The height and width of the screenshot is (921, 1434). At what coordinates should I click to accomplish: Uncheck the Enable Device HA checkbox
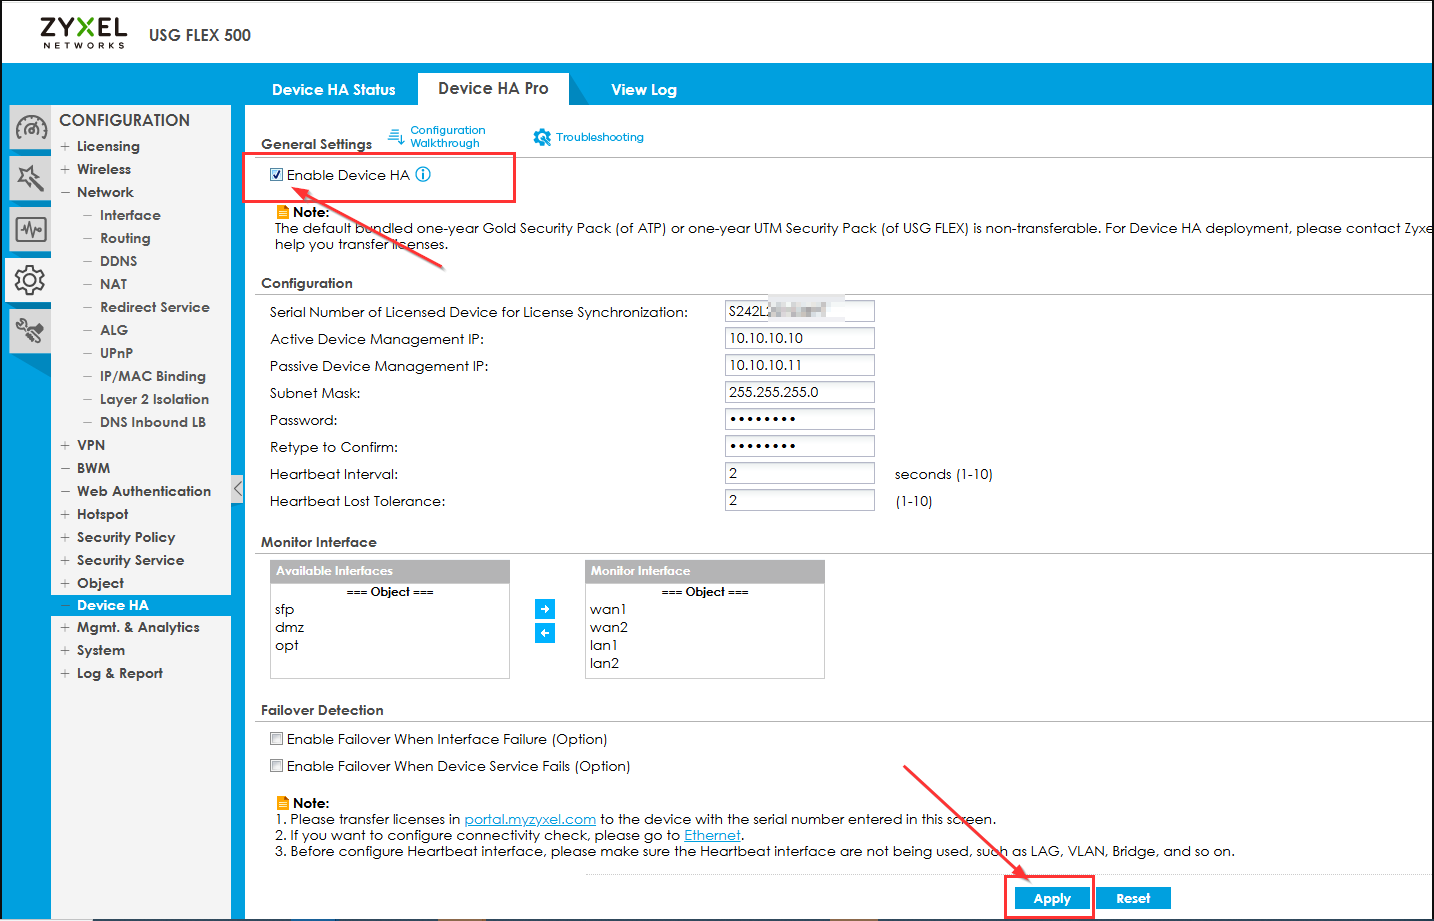tap(277, 175)
